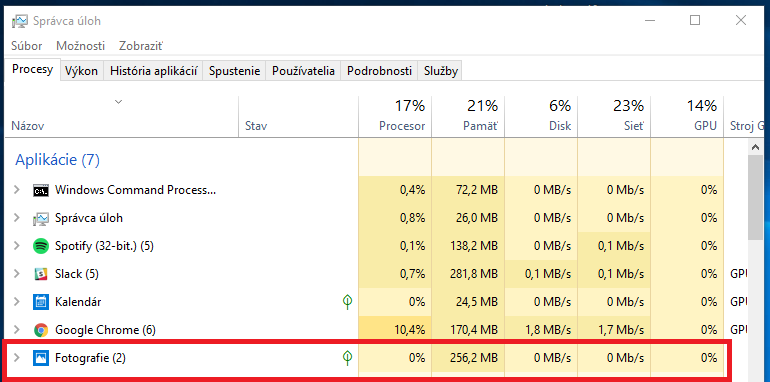Open the Podrobnosti tab
The image size is (770, 382).
click(x=379, y=71)
